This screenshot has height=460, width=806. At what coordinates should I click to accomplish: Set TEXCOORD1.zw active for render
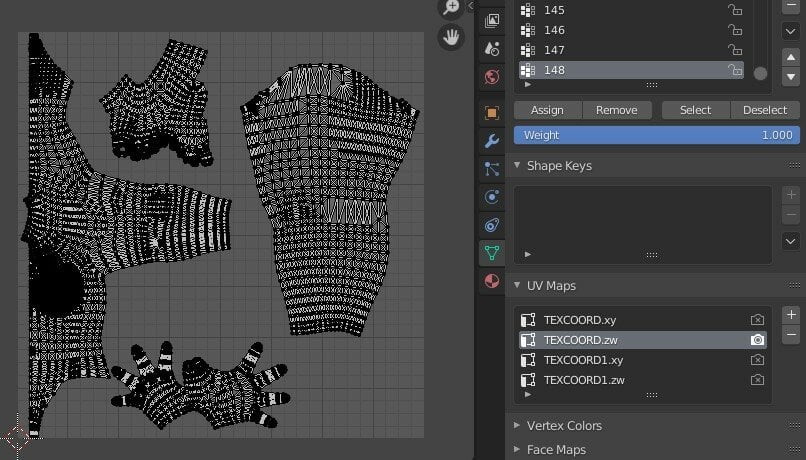tap(757, 380)
